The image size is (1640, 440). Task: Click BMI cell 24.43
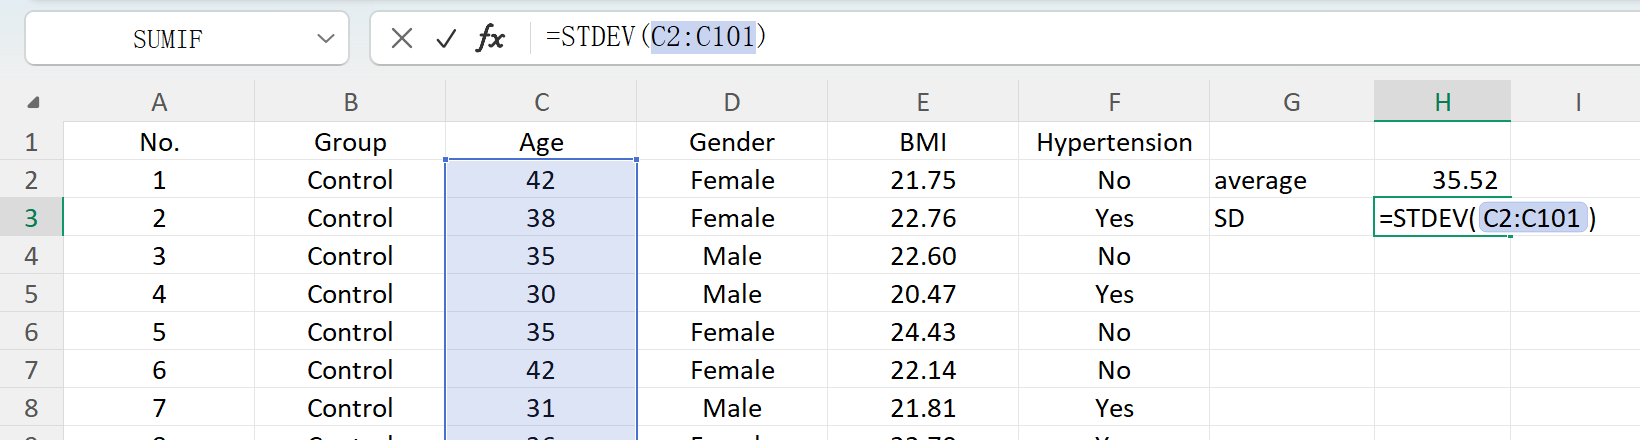pyautogui.click(x=923, y=332)
